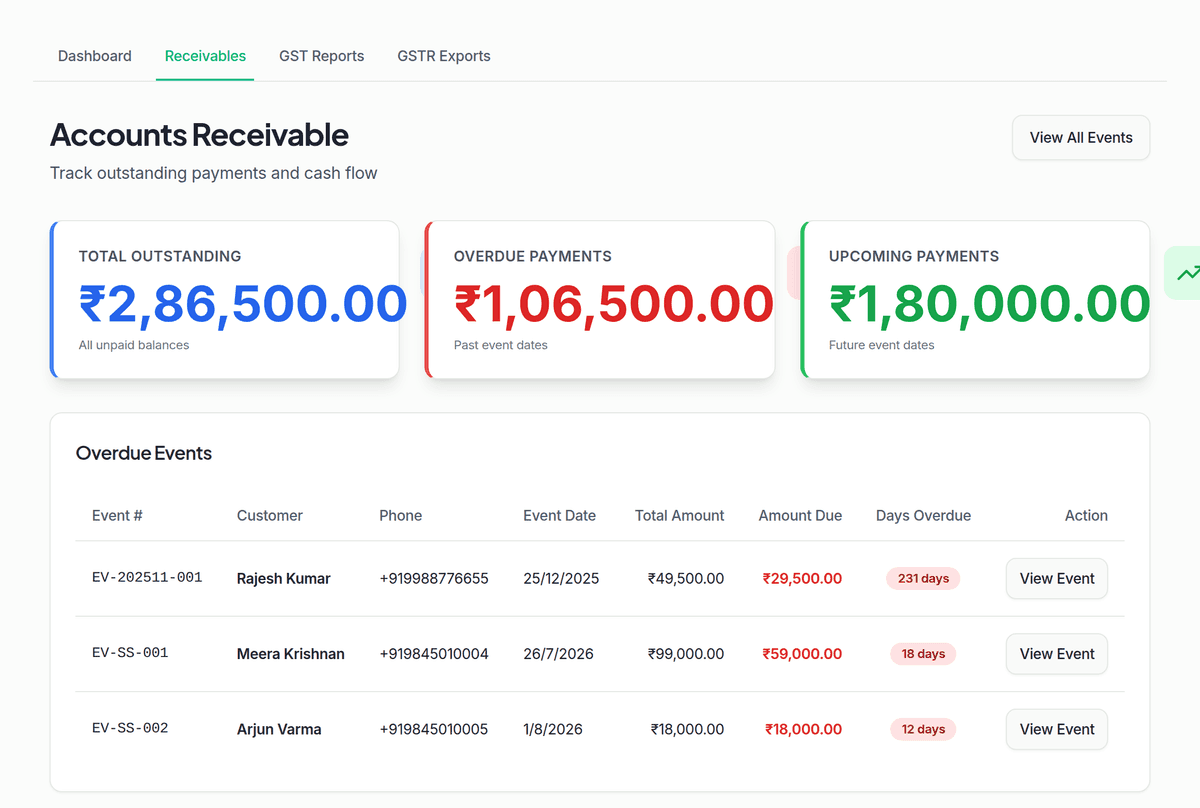Click total amount ₹49,500.00
Screen dimensions: 1200x808
pos(686,578)
